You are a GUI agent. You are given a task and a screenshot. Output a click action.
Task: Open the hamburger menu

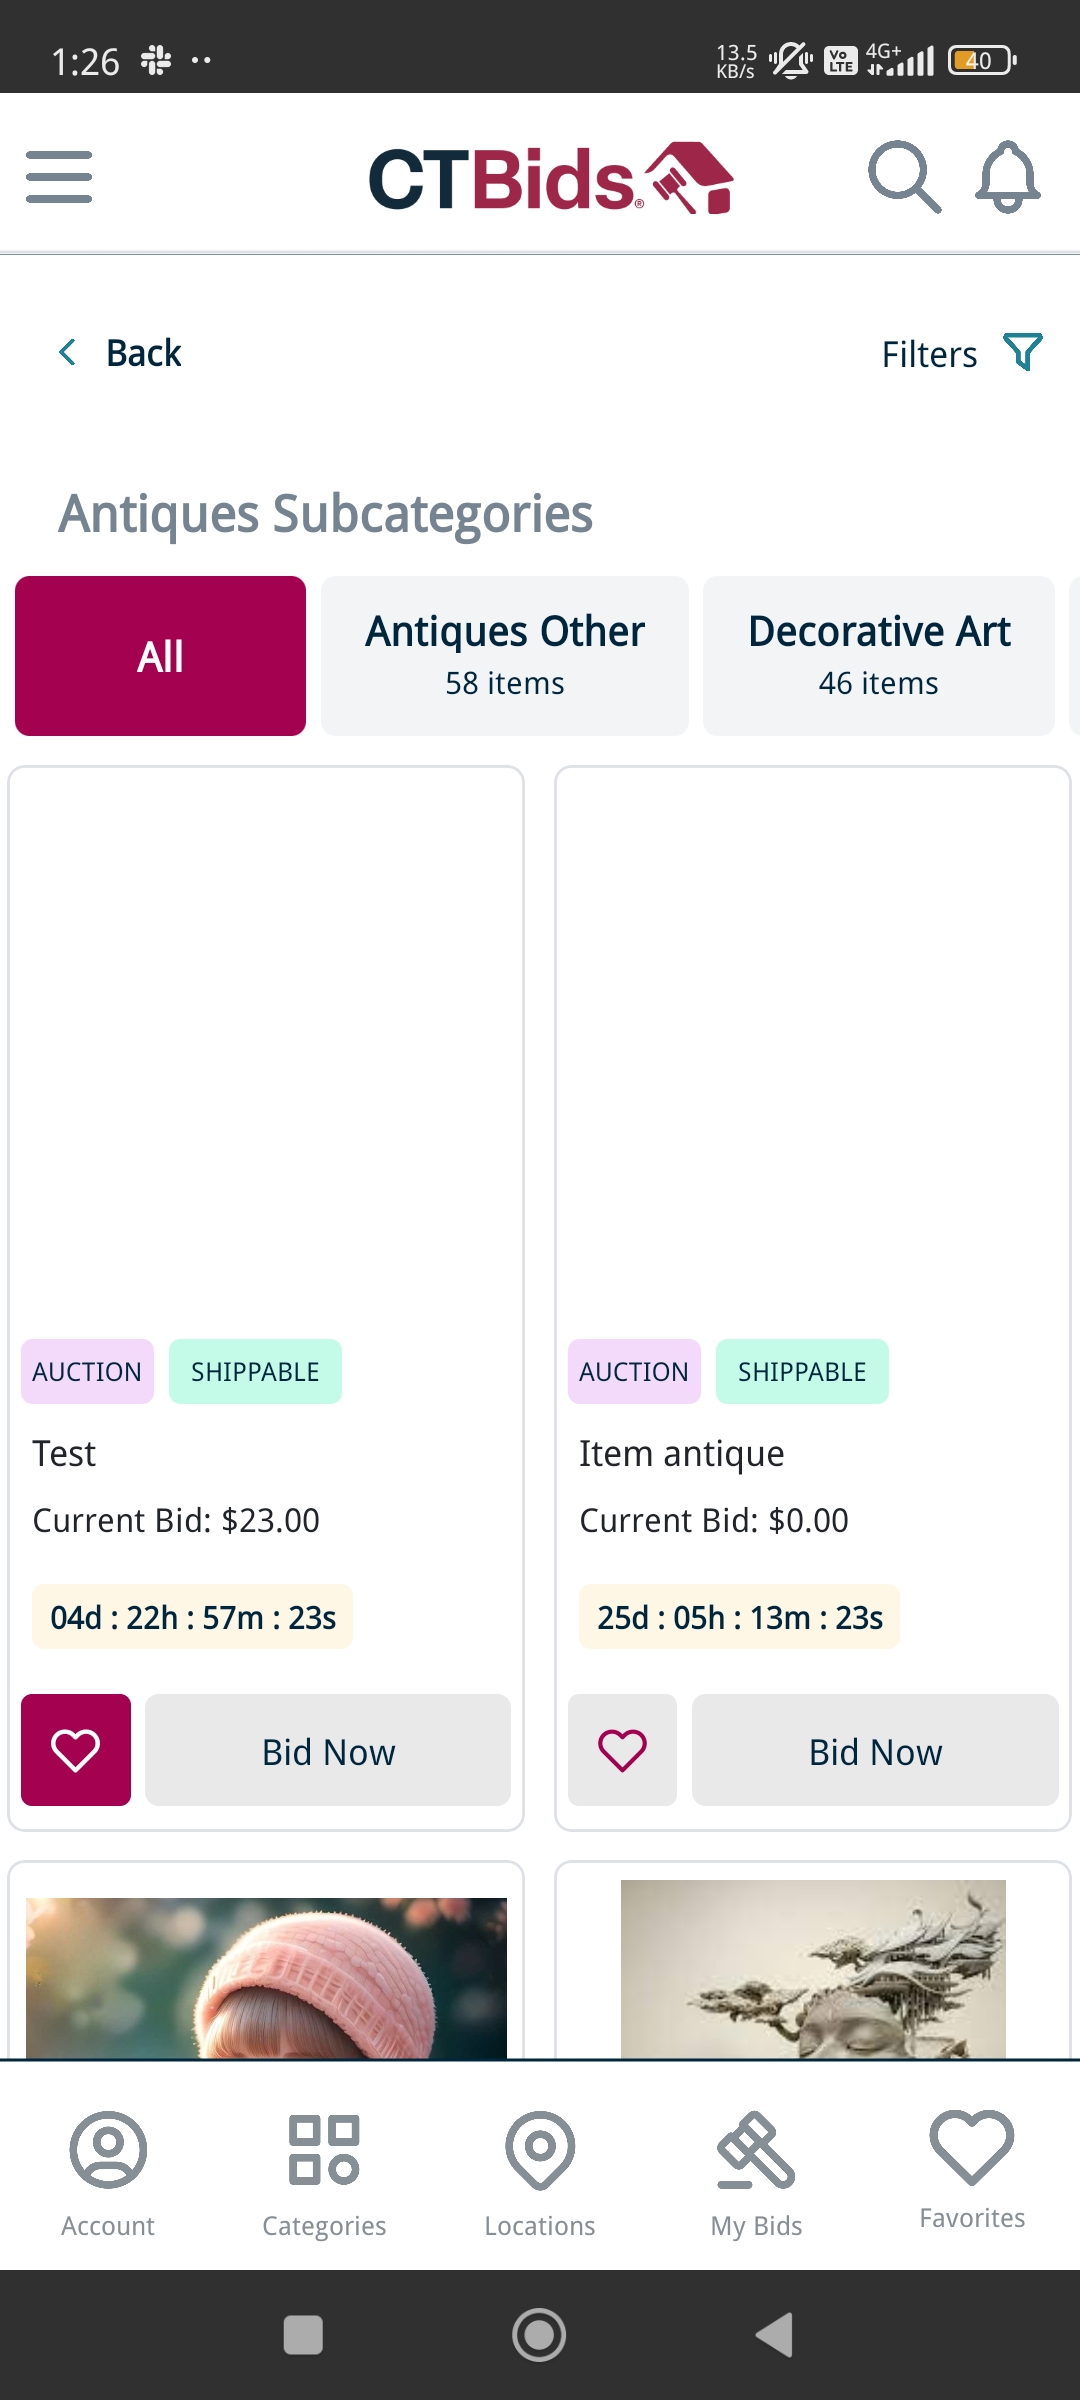59,177
